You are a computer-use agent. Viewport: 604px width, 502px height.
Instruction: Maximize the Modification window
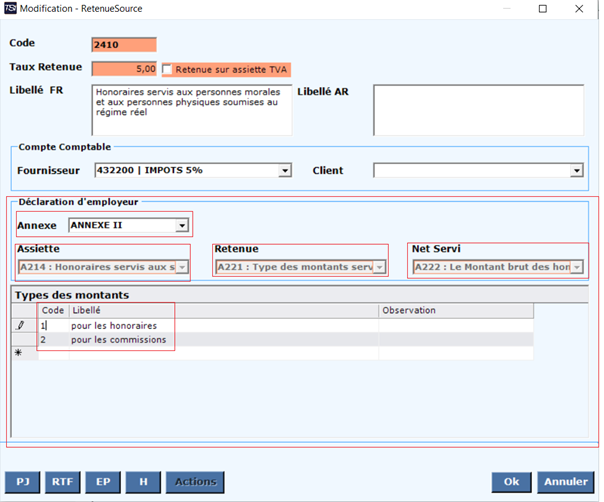[x=542, y=8]
